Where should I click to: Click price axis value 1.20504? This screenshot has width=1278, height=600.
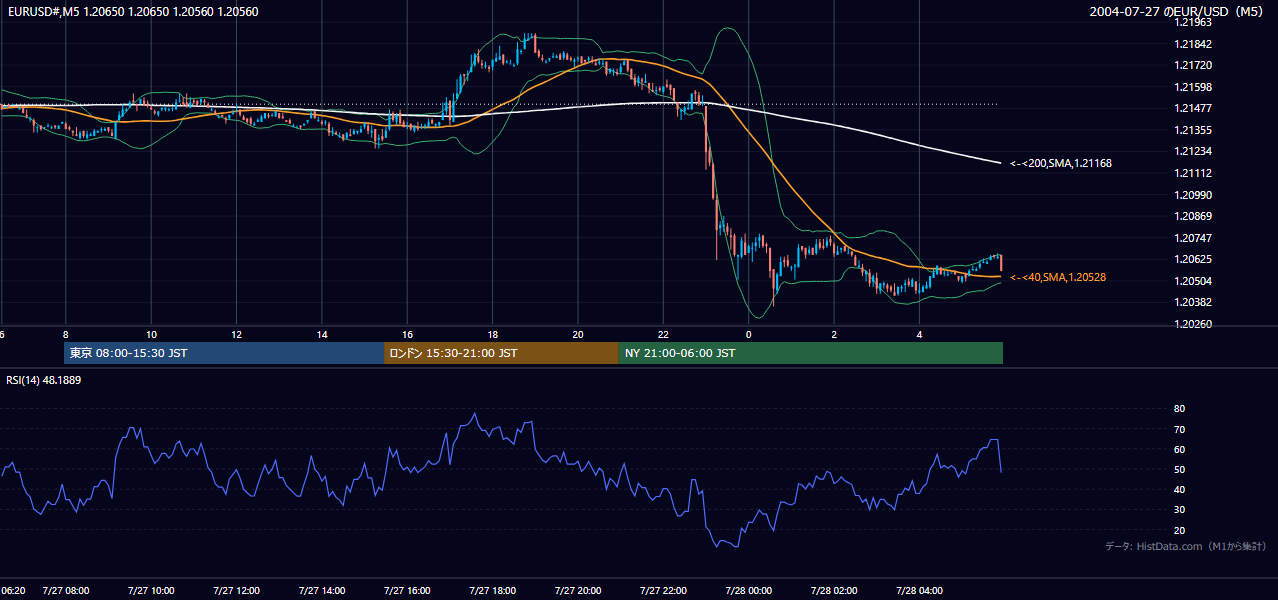[x=1192, y=281]
